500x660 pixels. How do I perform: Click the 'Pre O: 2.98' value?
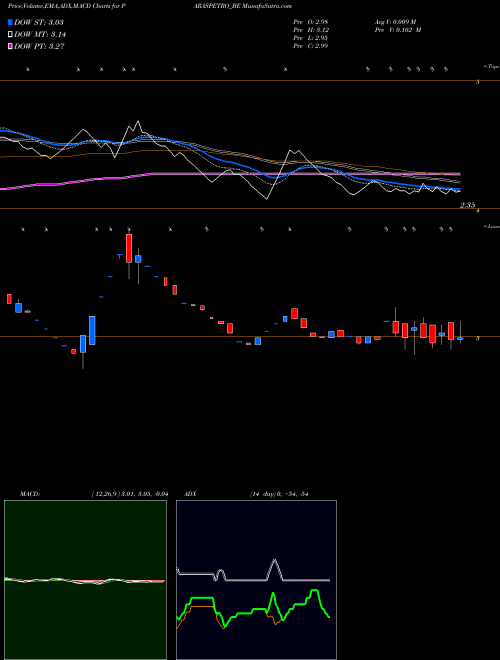[x=311, y=22]
